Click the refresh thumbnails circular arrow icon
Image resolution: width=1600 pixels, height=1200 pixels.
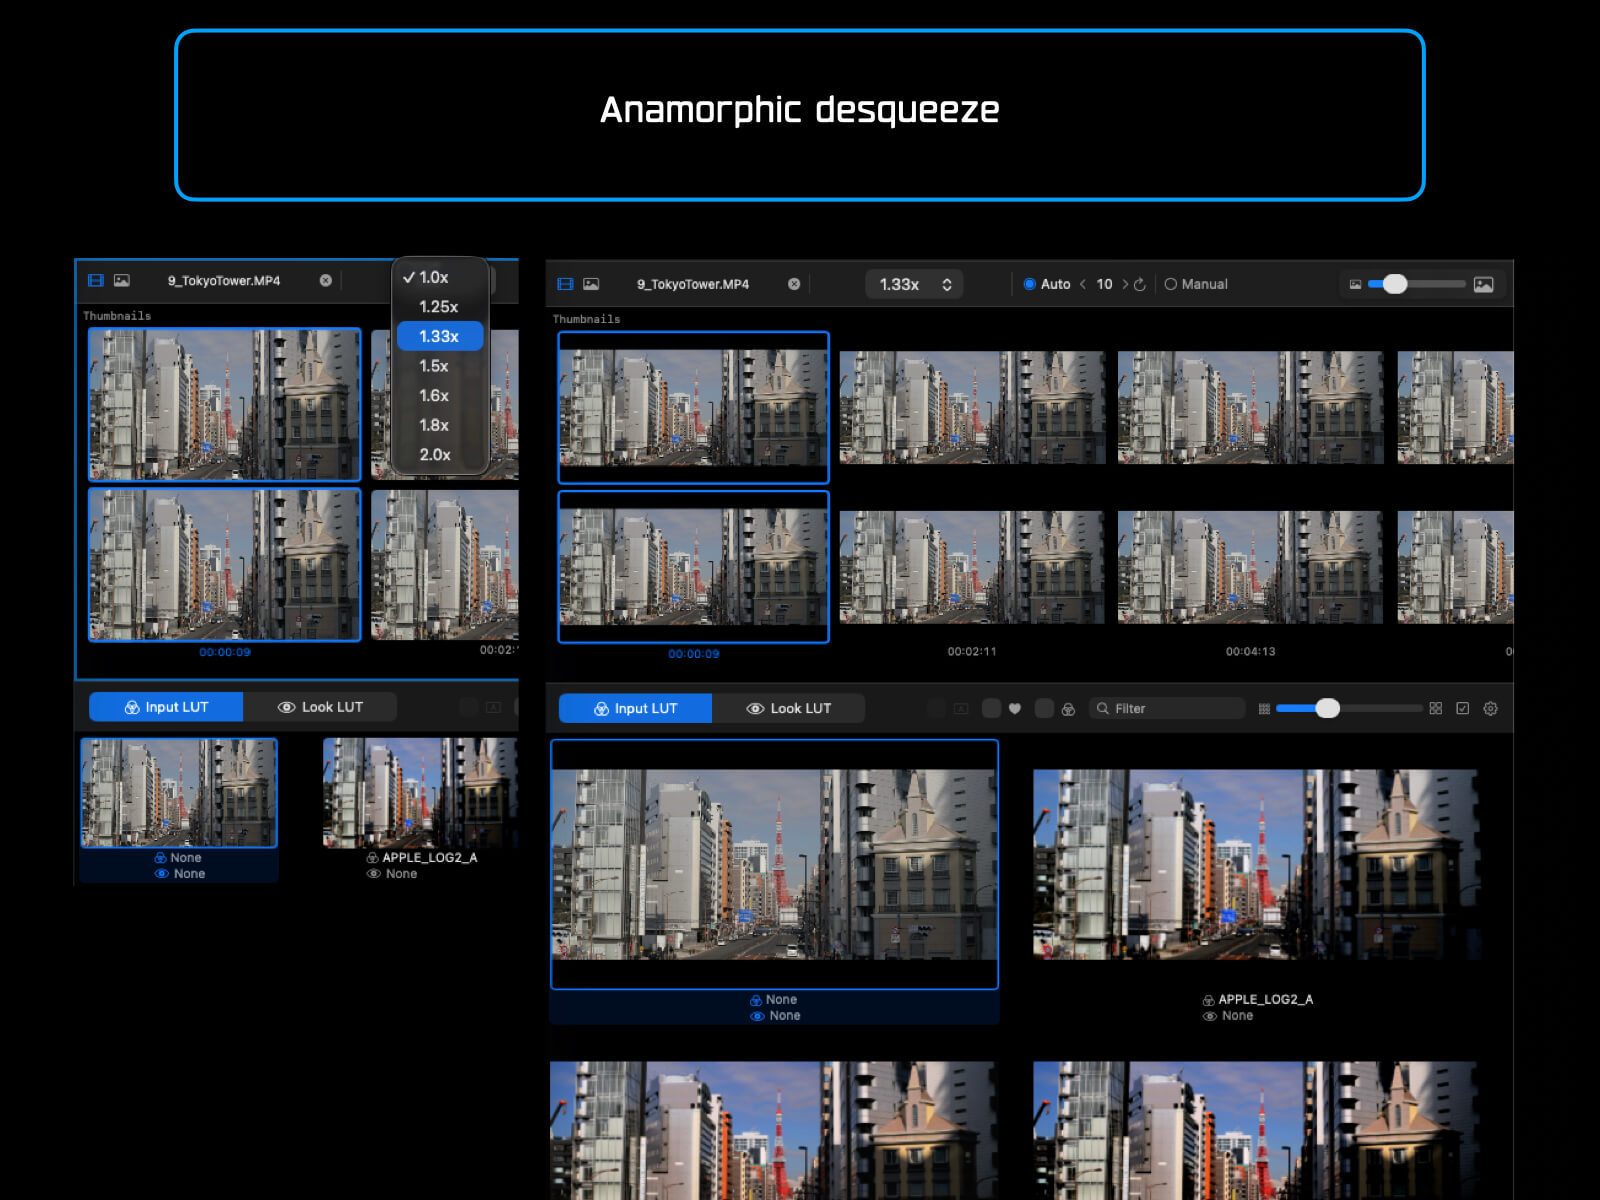coord(1140,284)
